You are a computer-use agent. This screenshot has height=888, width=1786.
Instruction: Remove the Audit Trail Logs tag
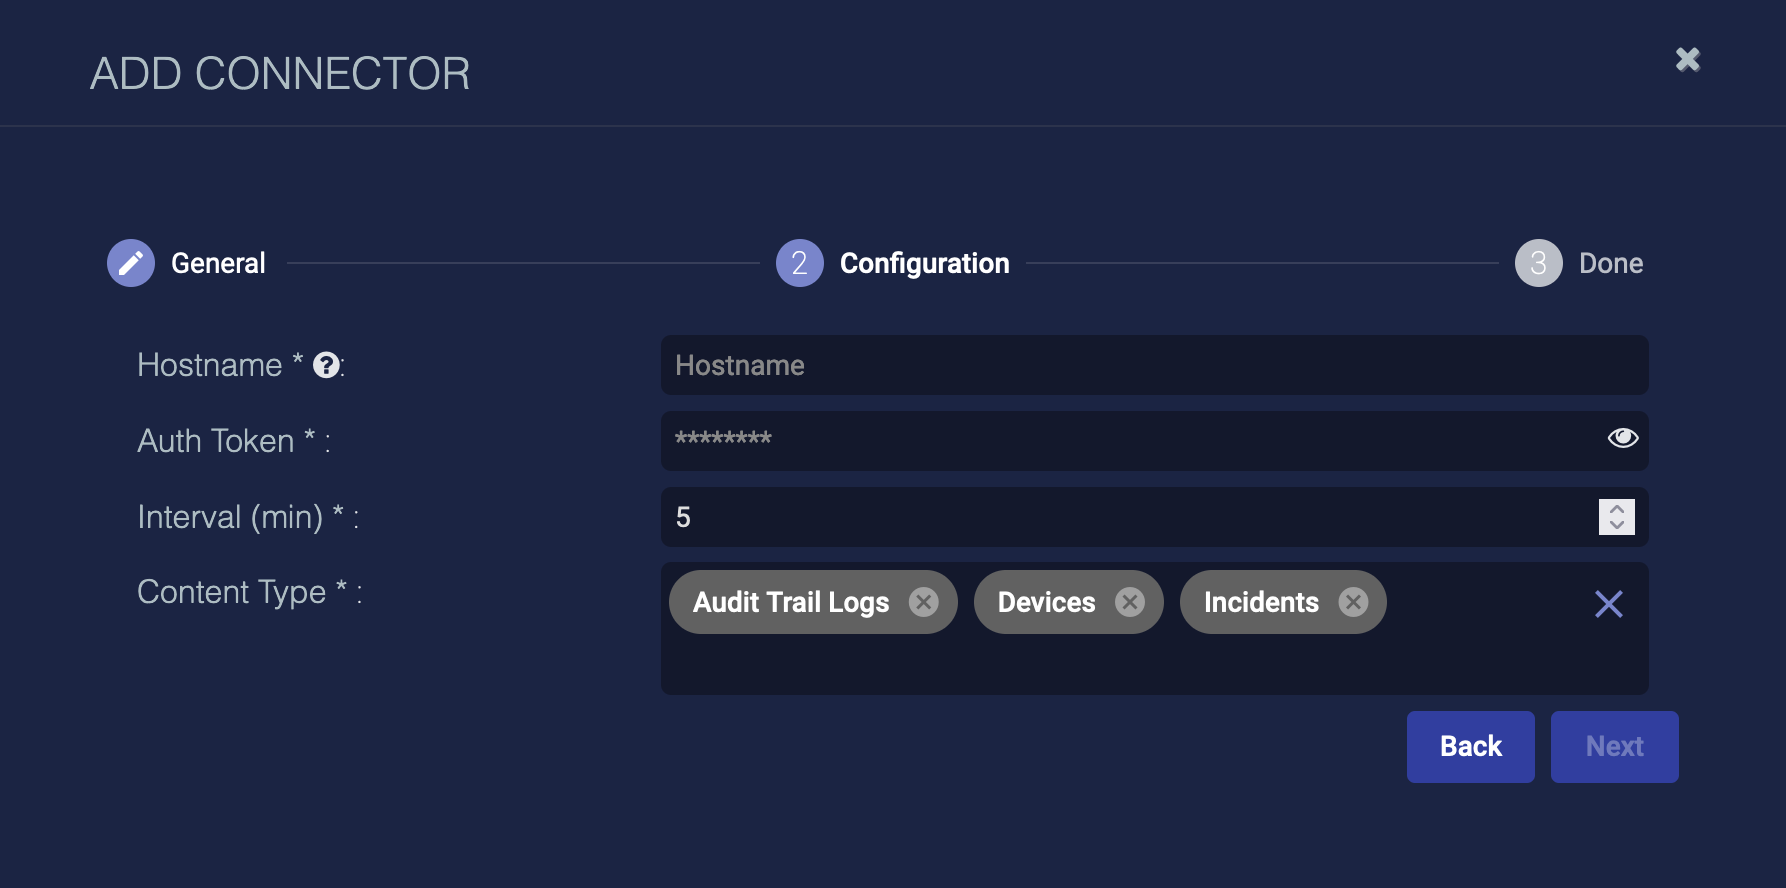[x=923, y=602]
